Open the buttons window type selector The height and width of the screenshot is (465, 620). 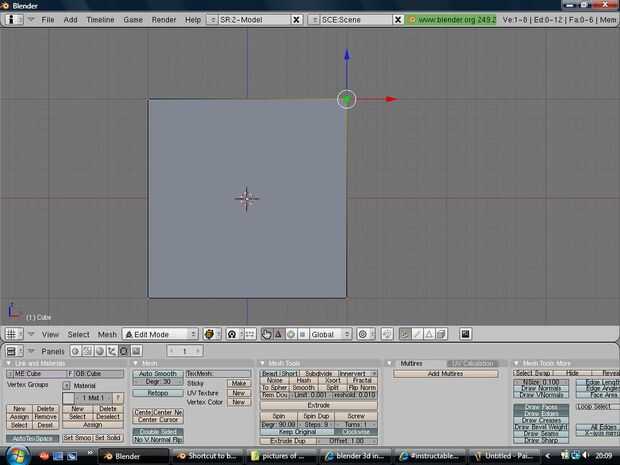(13, 351)
